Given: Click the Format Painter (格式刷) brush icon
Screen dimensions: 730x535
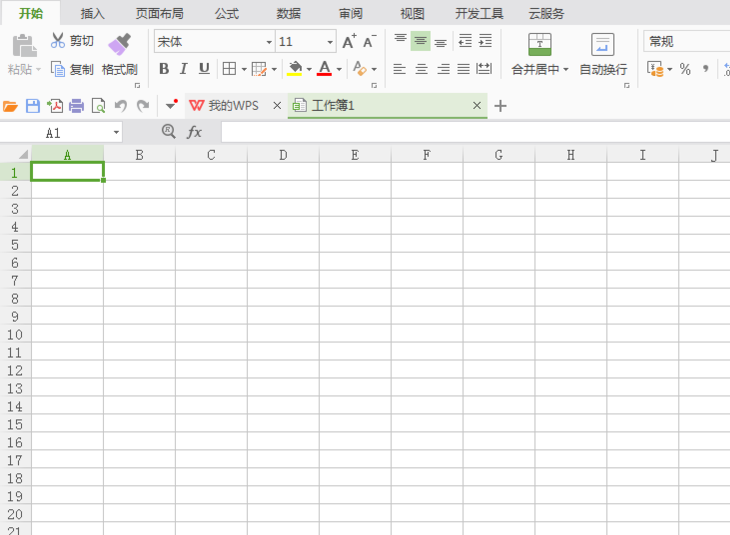Looking at the screenshot, I should (x=119, y=45).
